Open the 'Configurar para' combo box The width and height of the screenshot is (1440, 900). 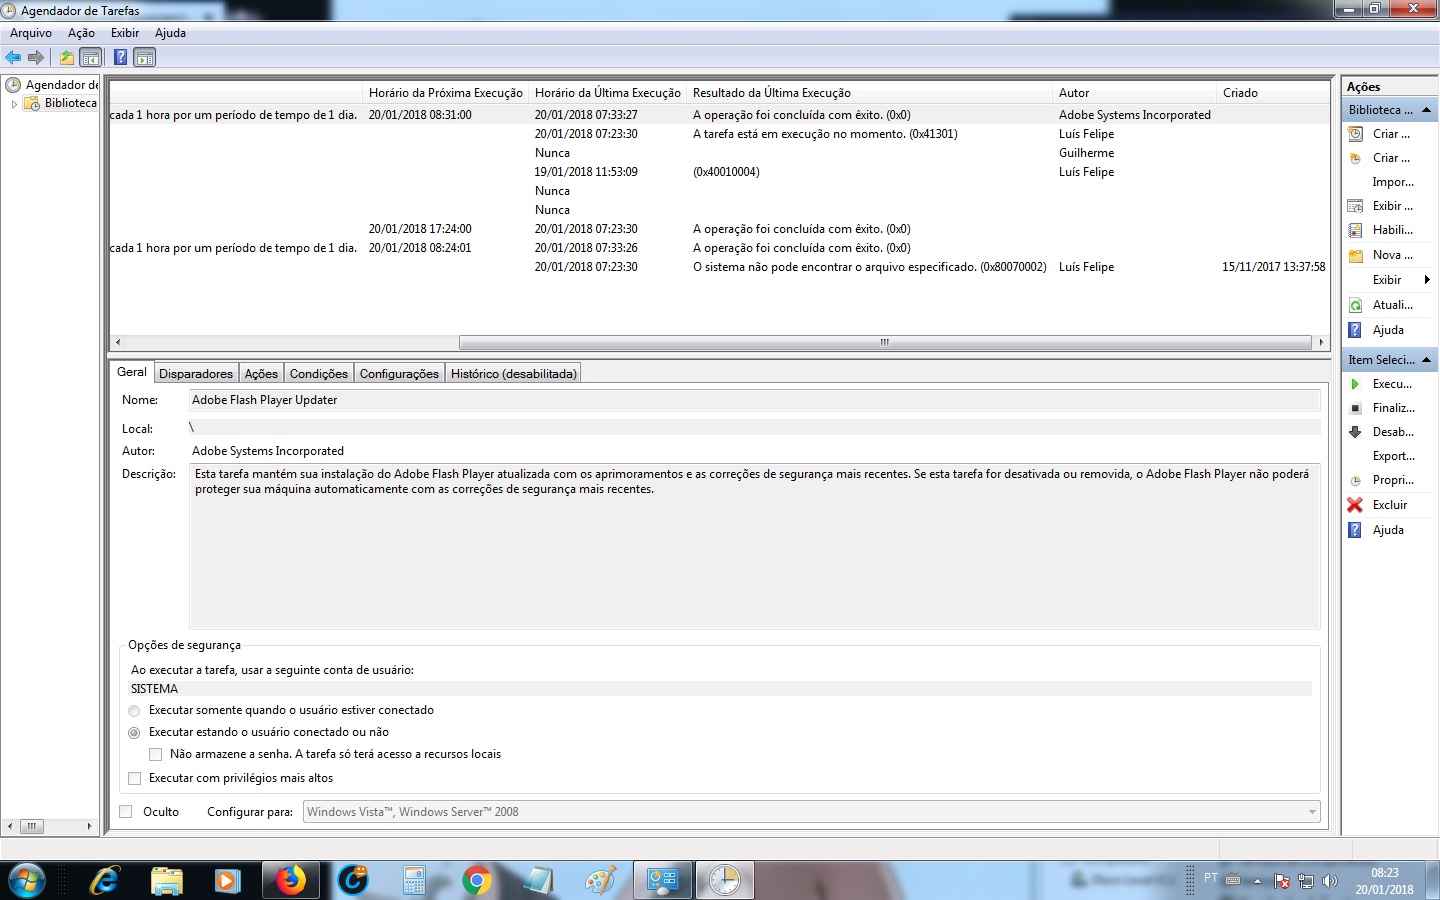click(x=811, y=812)
